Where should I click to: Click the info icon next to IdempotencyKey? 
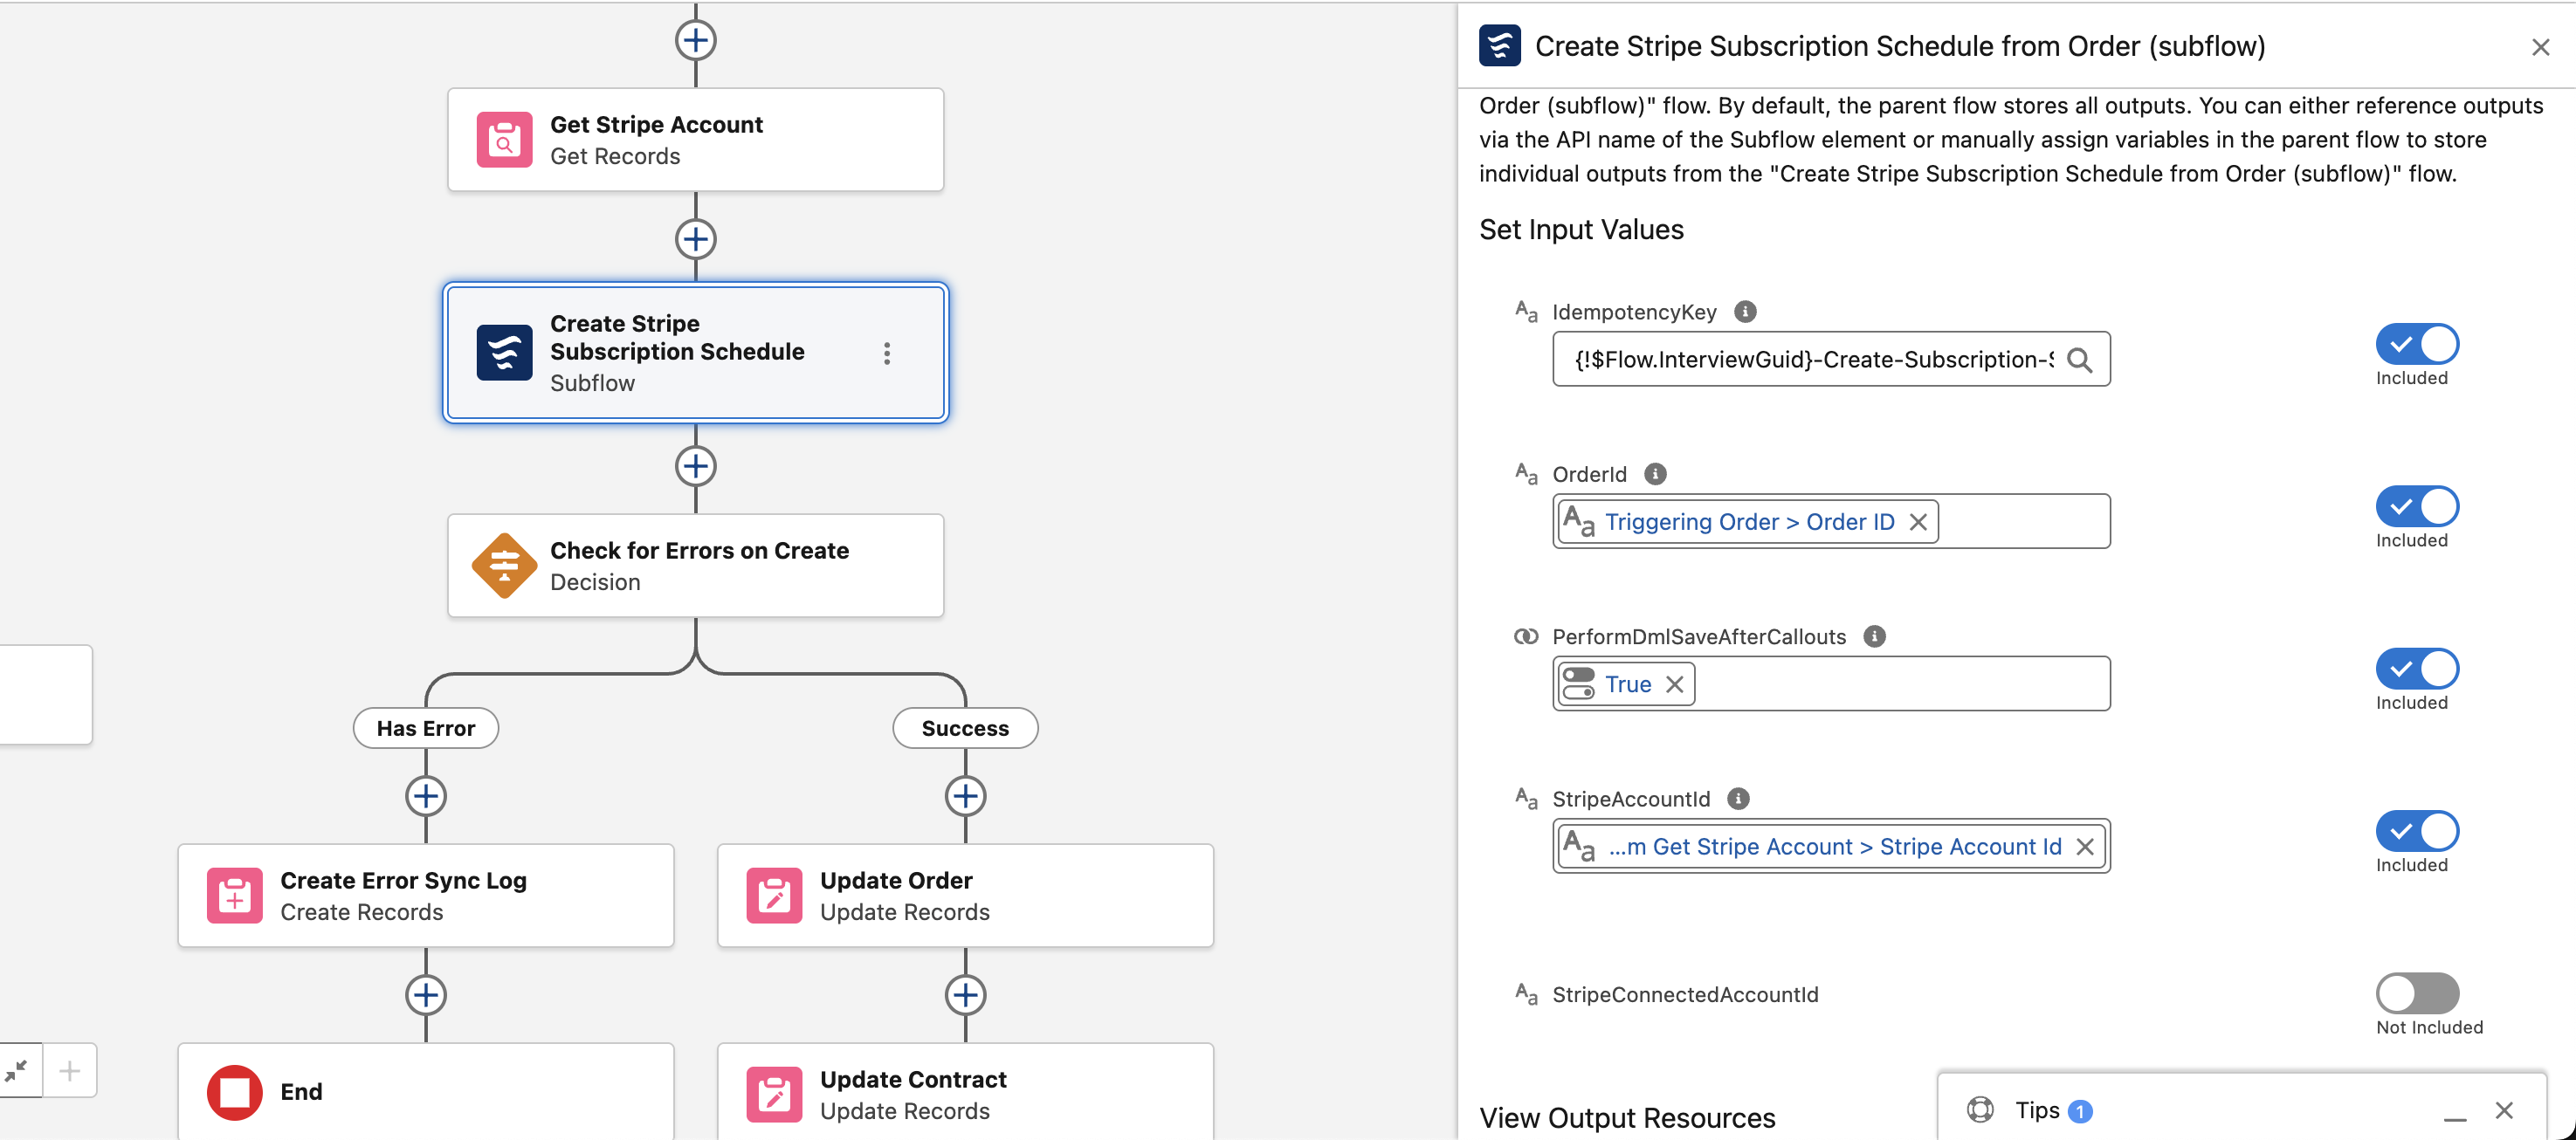(1745, 312)
